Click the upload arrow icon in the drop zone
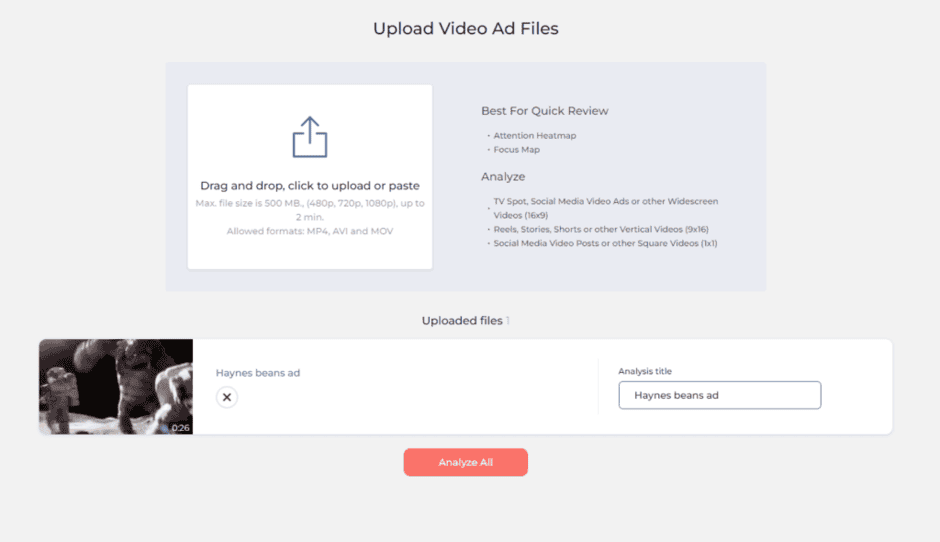Viewport: 940px width, 542px height. coord(309,137)
